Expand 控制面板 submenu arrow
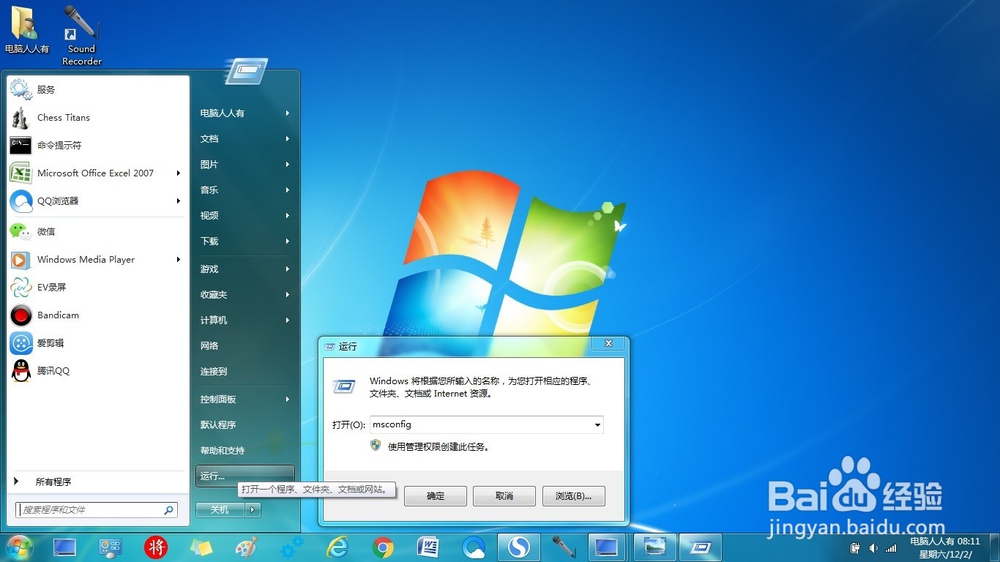1000x562 pixels. click(x=288, y=399)
